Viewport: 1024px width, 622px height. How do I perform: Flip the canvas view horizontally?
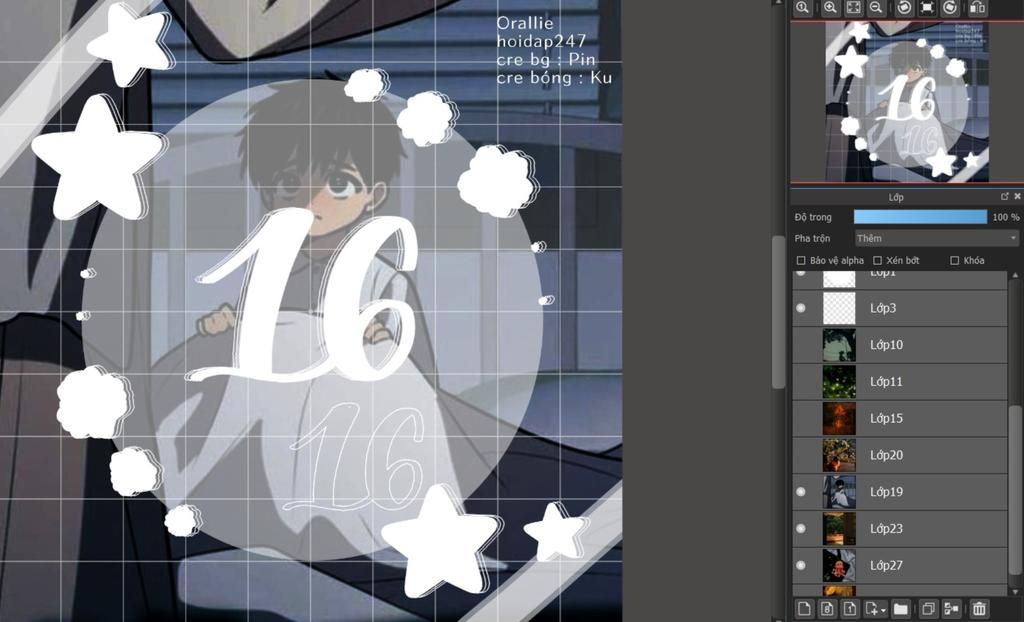click(x=978, y=8)
